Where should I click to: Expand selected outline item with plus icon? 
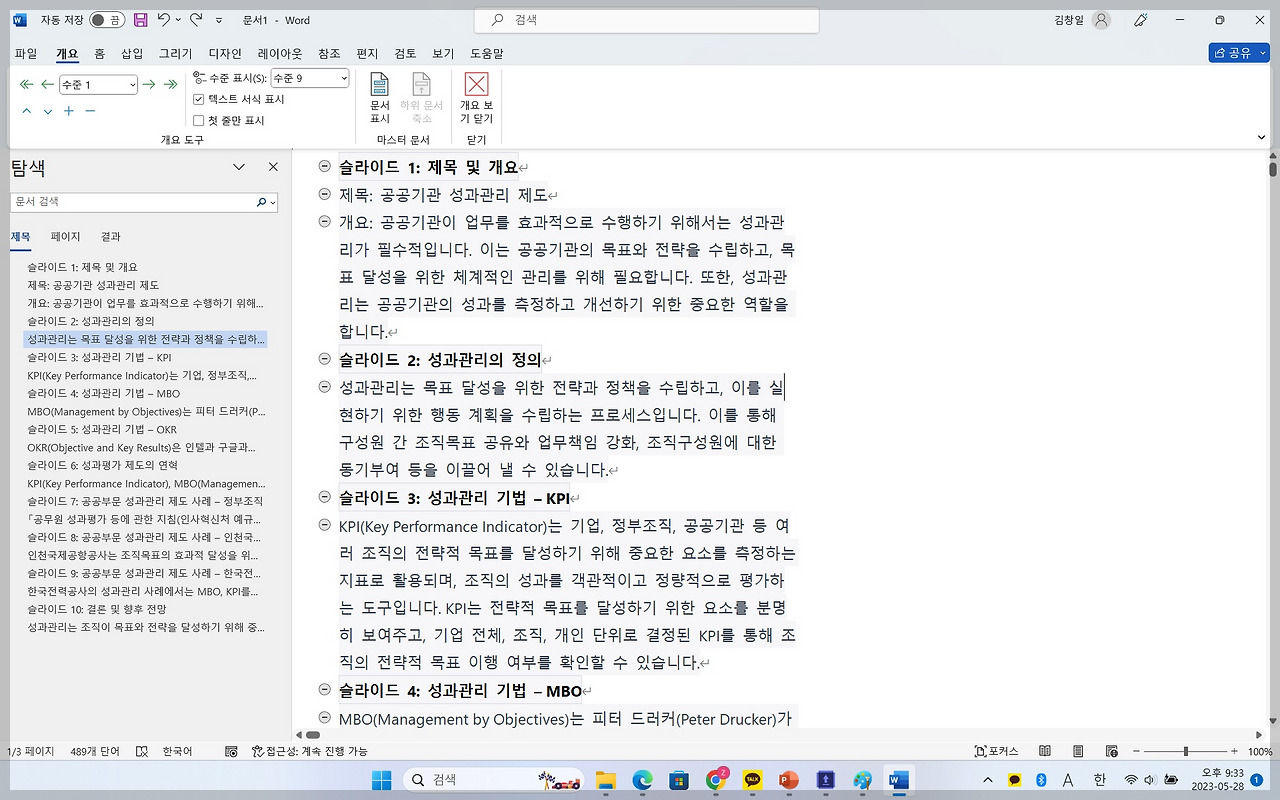(69, 111)
